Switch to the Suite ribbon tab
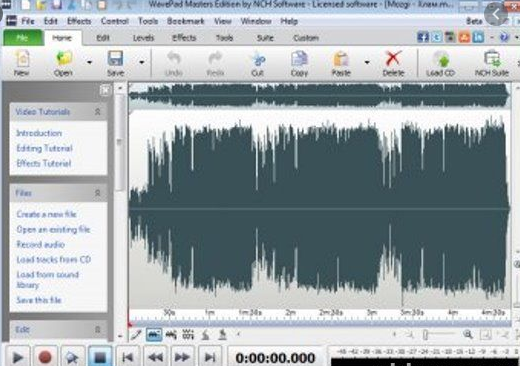 click(265, 38)
